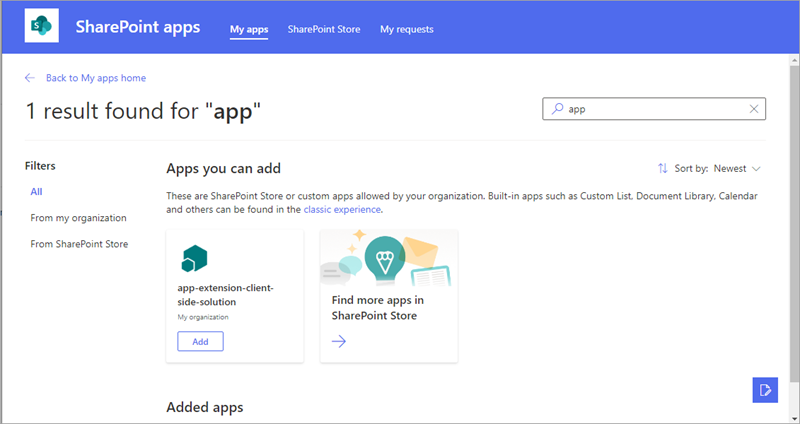Screen dimensions: 800x424
Task: Clear the search box with X
Action: click(x=754, y=109)
